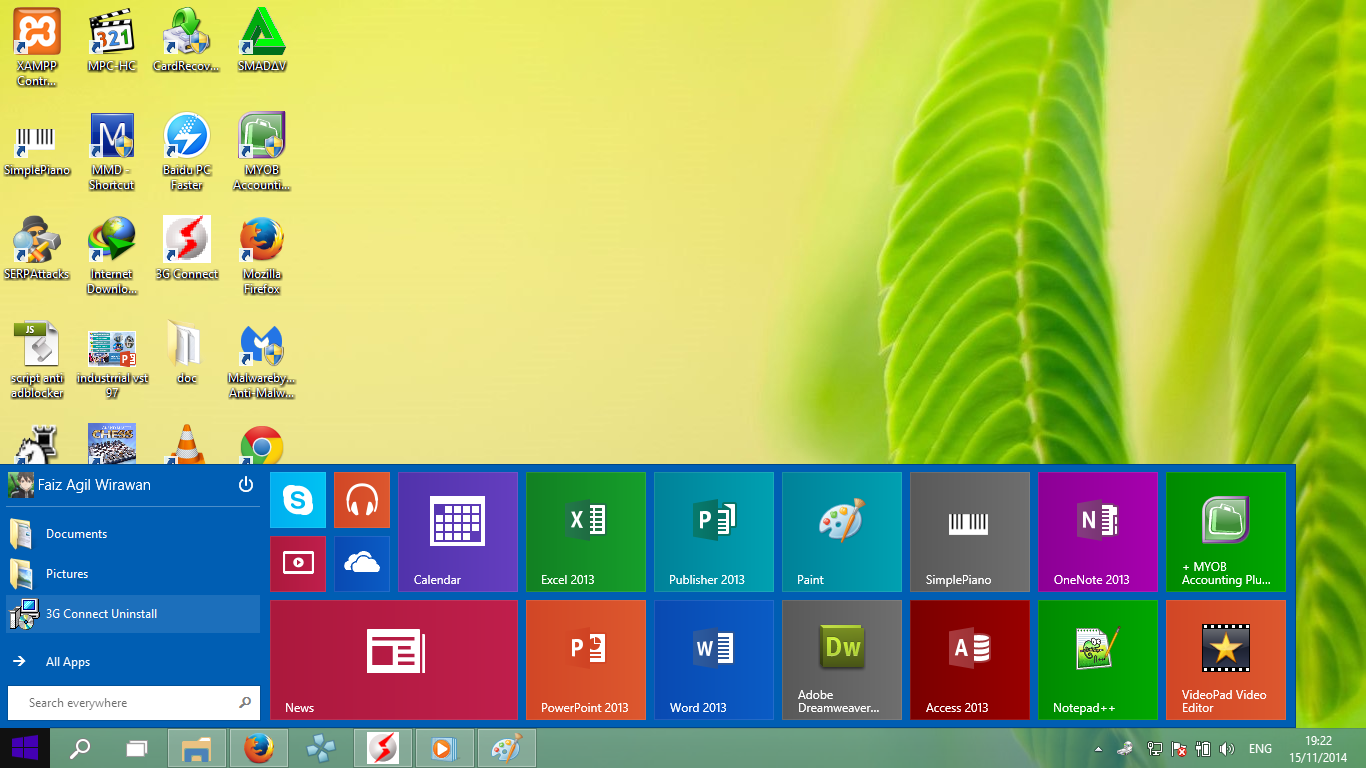Launch Excel 2013 from Start tiles
The width and height of the screenshot is (1366, 768).
click(x=586, y=532)
